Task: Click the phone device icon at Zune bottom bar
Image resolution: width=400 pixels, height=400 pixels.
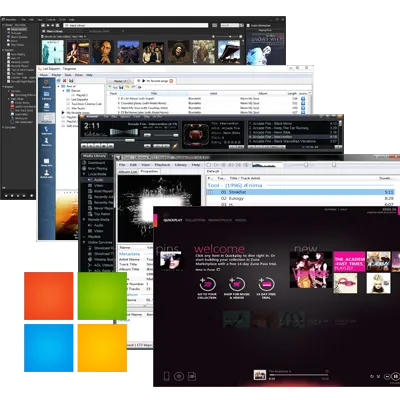Action: [166, 376]
